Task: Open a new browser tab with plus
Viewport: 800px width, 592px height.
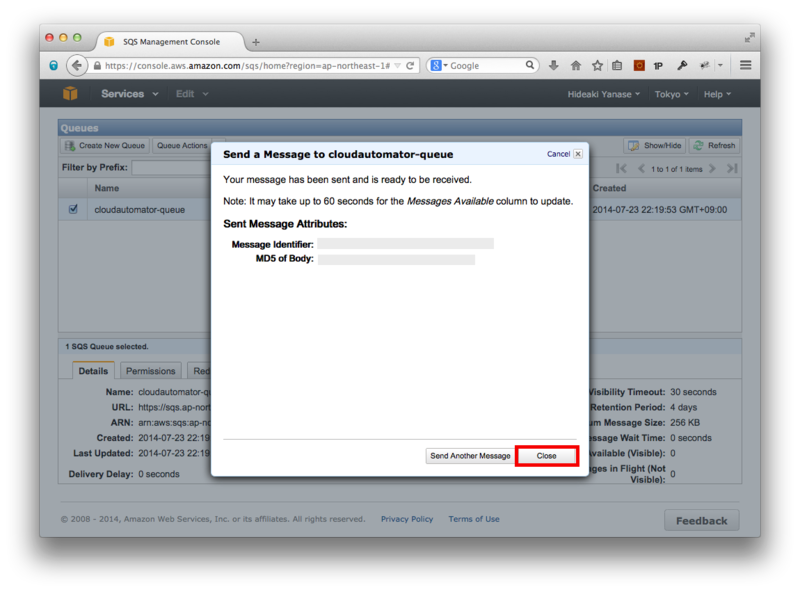Action: (x=256, y=42)
